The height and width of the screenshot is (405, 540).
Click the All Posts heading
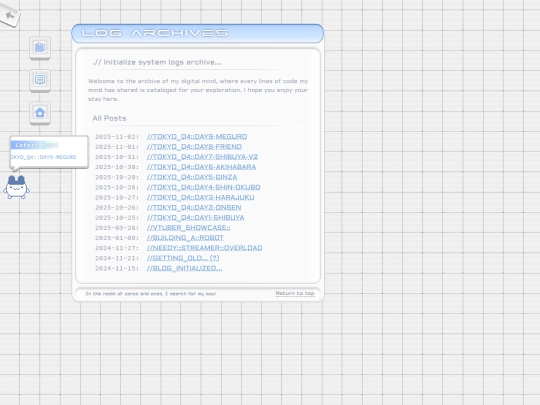(x=109, y=118)
